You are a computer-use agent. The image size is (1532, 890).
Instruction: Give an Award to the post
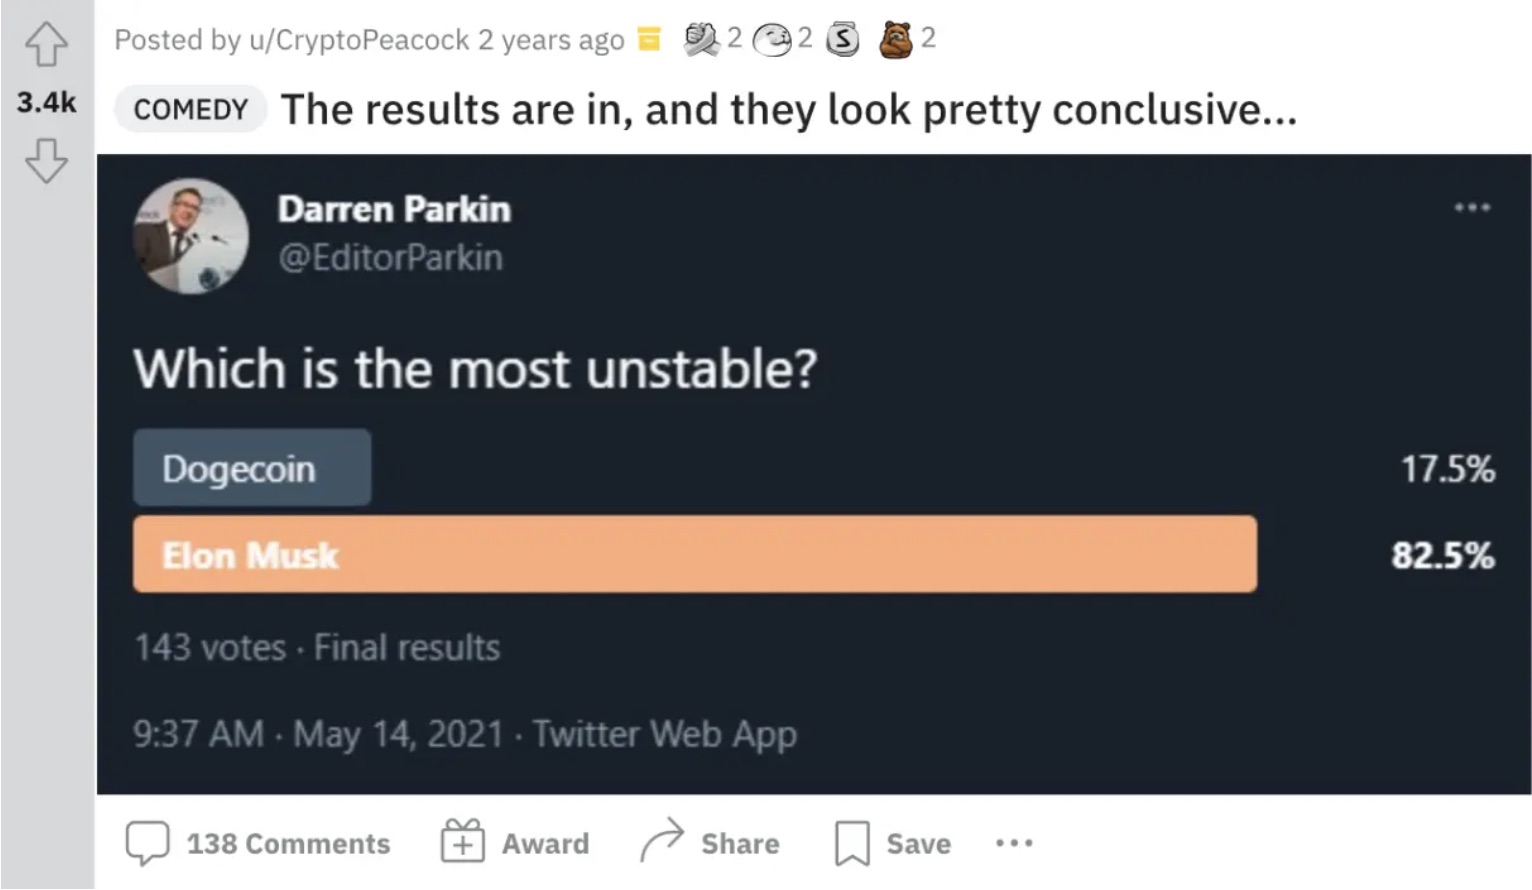click(515, 843)
